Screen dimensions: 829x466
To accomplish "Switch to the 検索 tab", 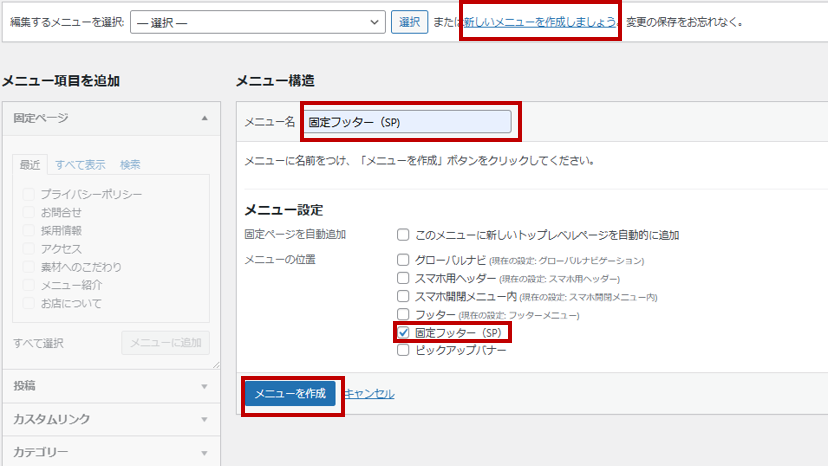I will [130, 165].
